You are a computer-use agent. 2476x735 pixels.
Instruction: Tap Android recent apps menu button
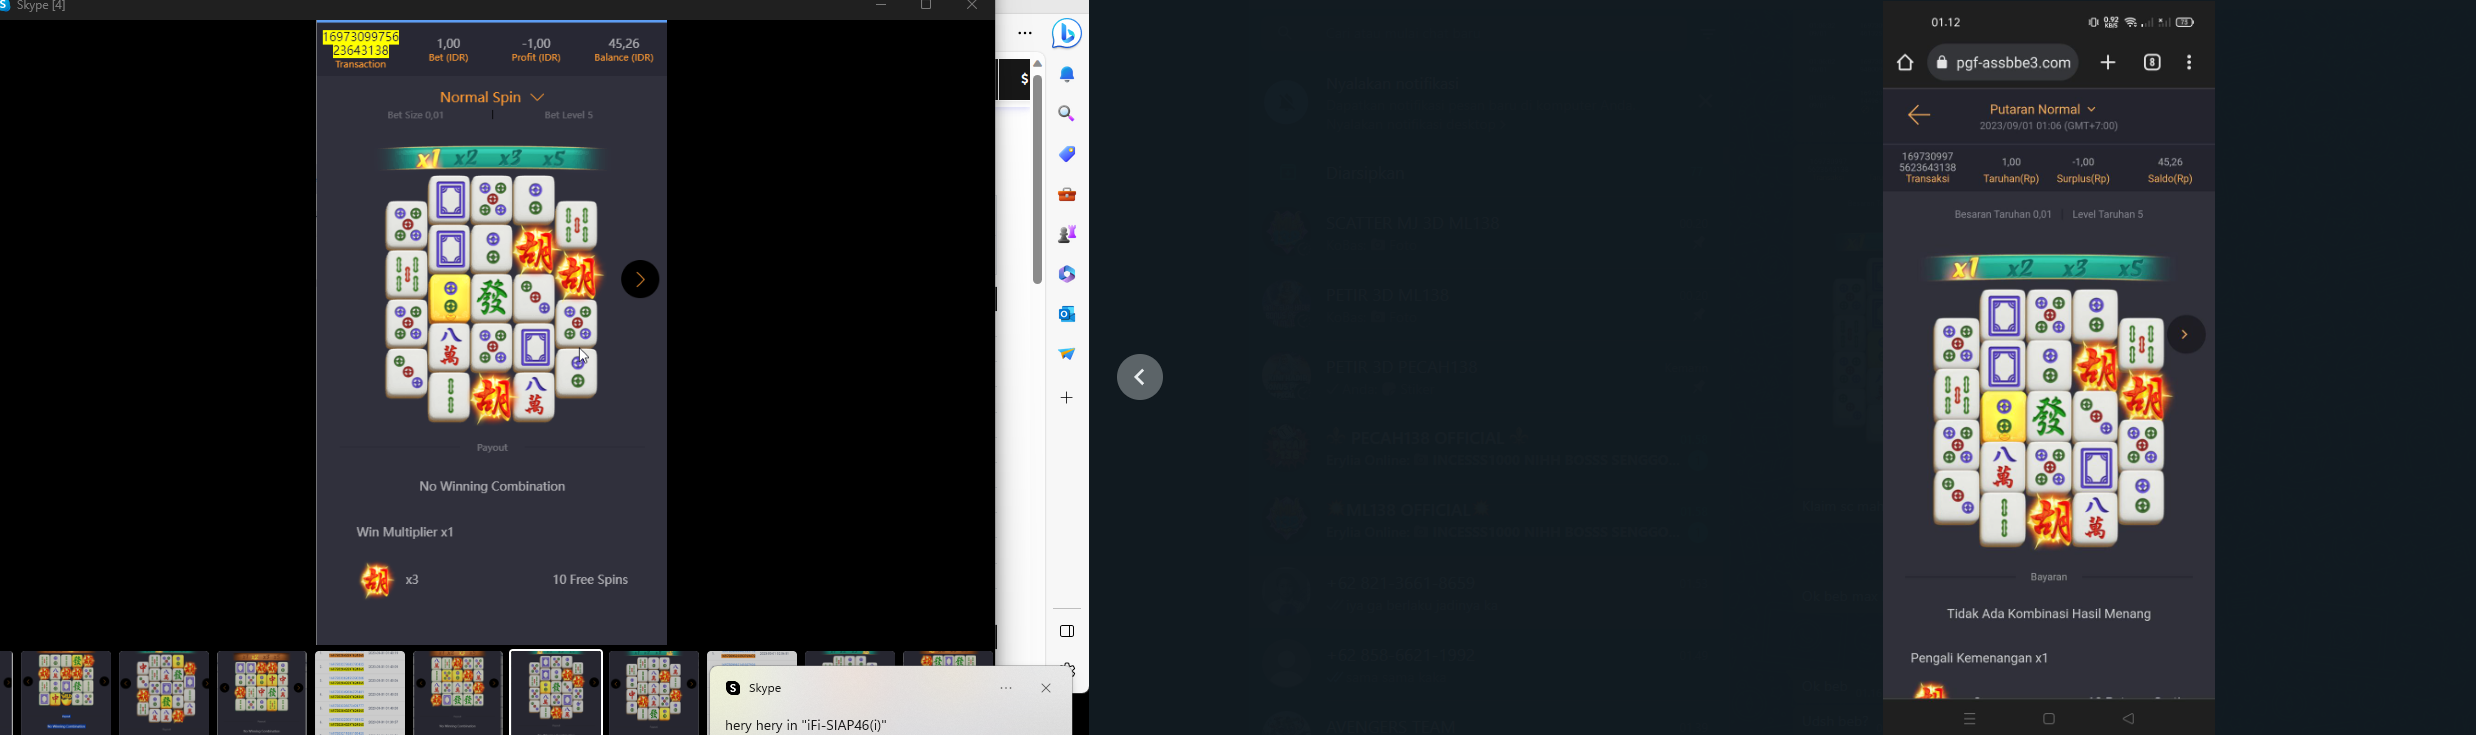coord(1970,719)
